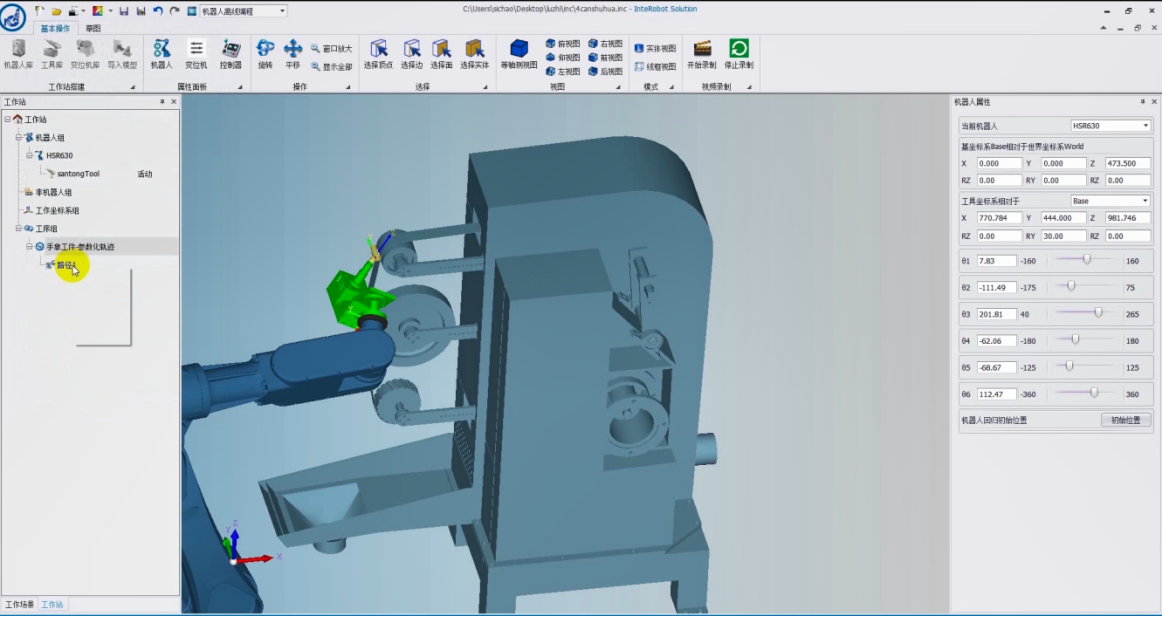This screenshot has width=1162, height=617.
Task: Open the 工具坐标系相对于 Base dropdown
Action: click(1110, 201)
